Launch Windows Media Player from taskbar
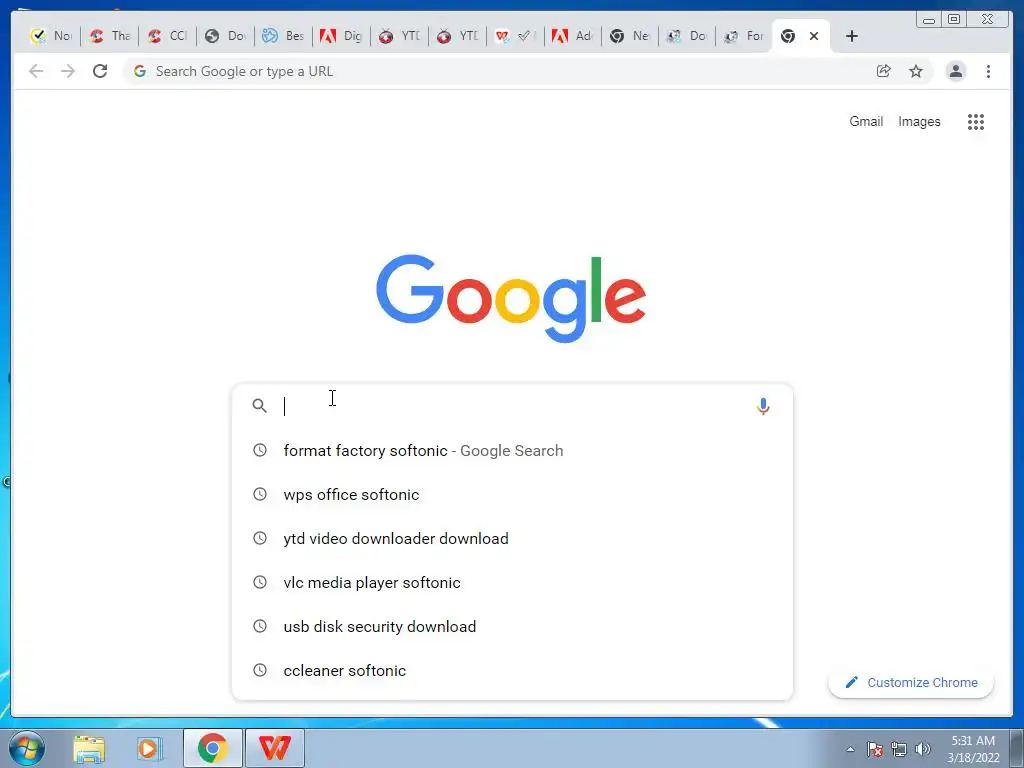The image size is (1024, 768). click(x=148, y=748)
